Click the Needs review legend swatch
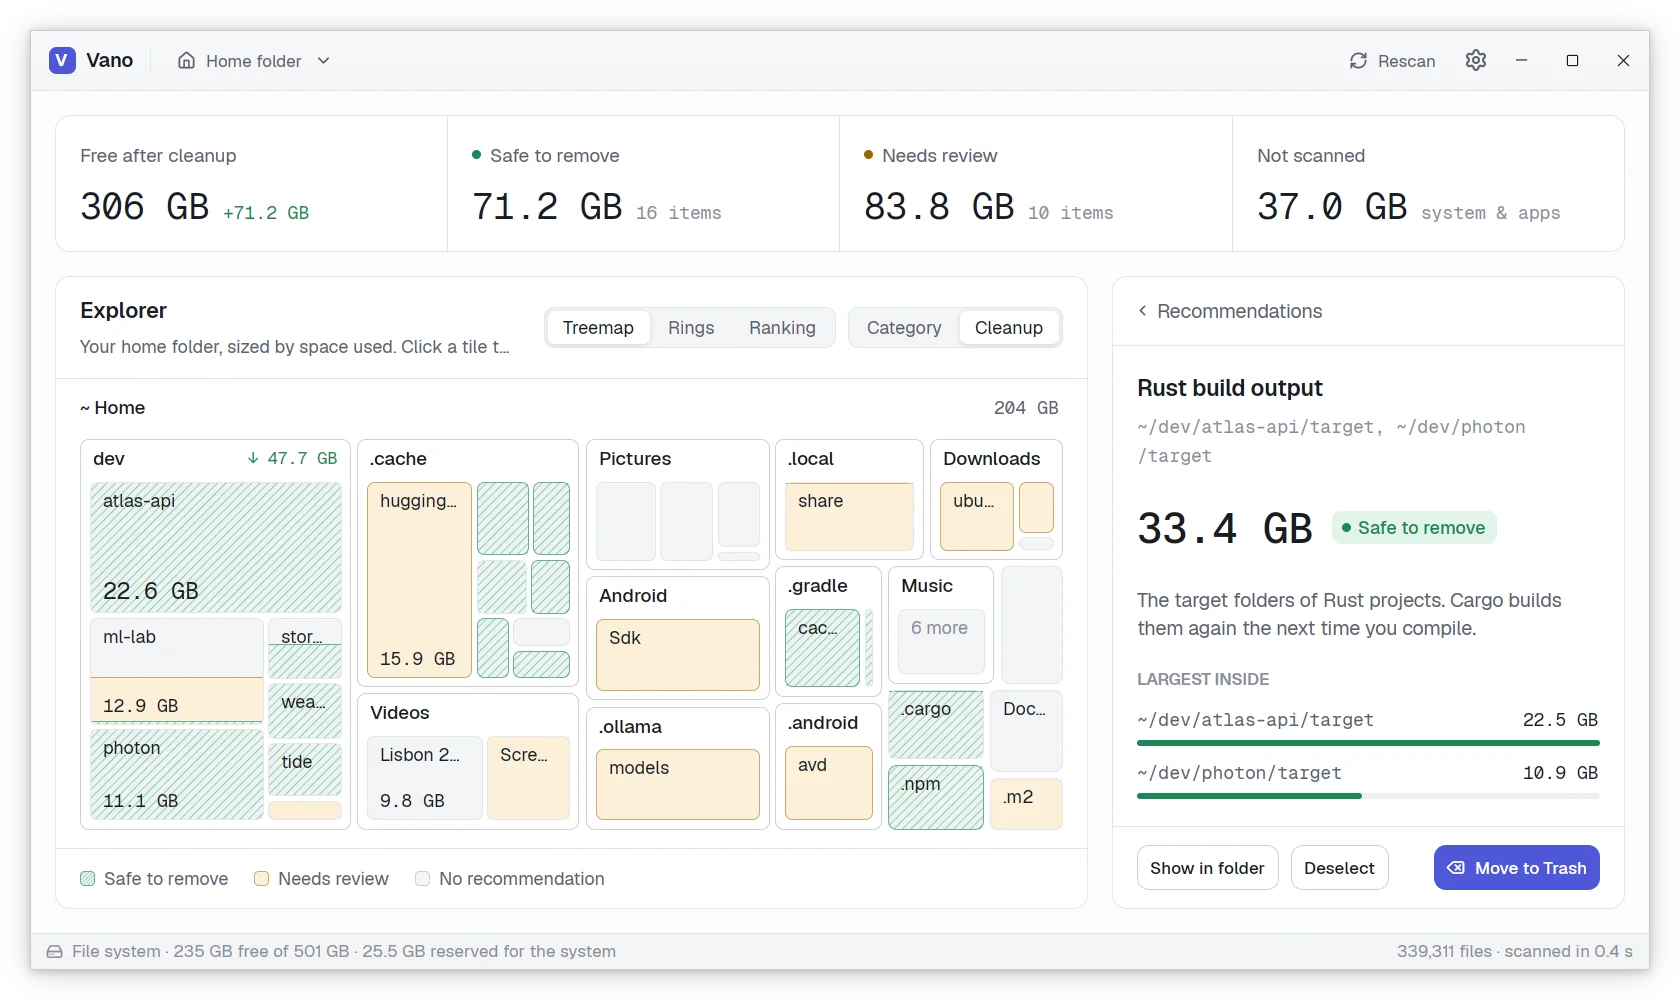 [262, 879]
